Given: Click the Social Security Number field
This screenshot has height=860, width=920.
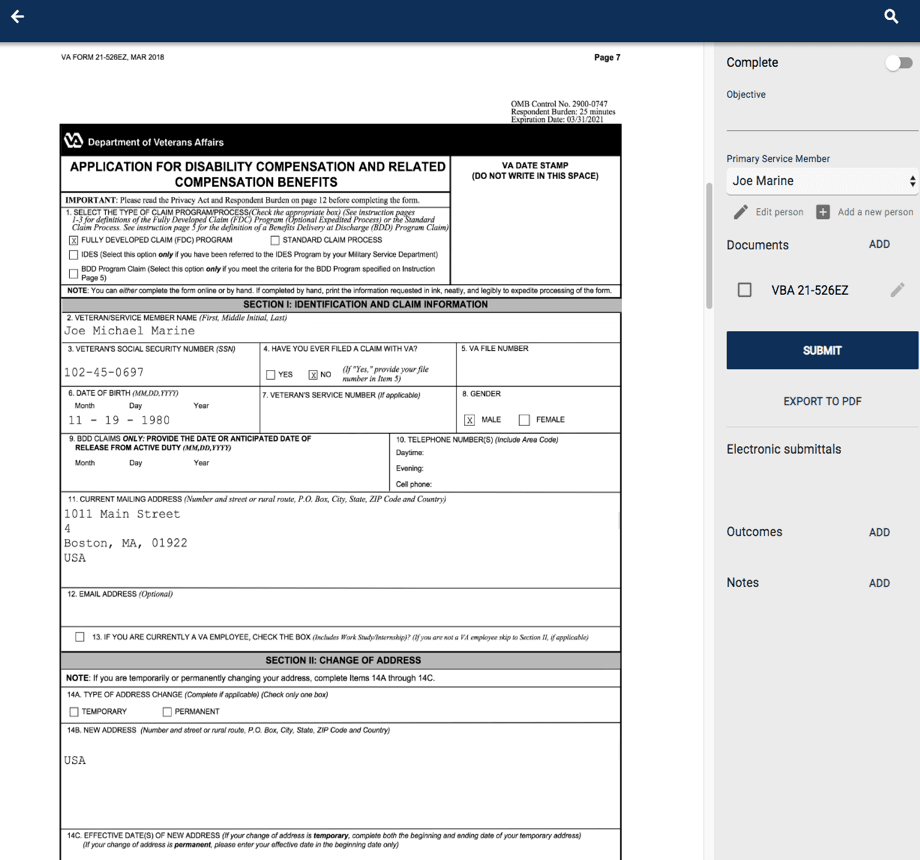Looking at the screenshot, I should 160,372.
